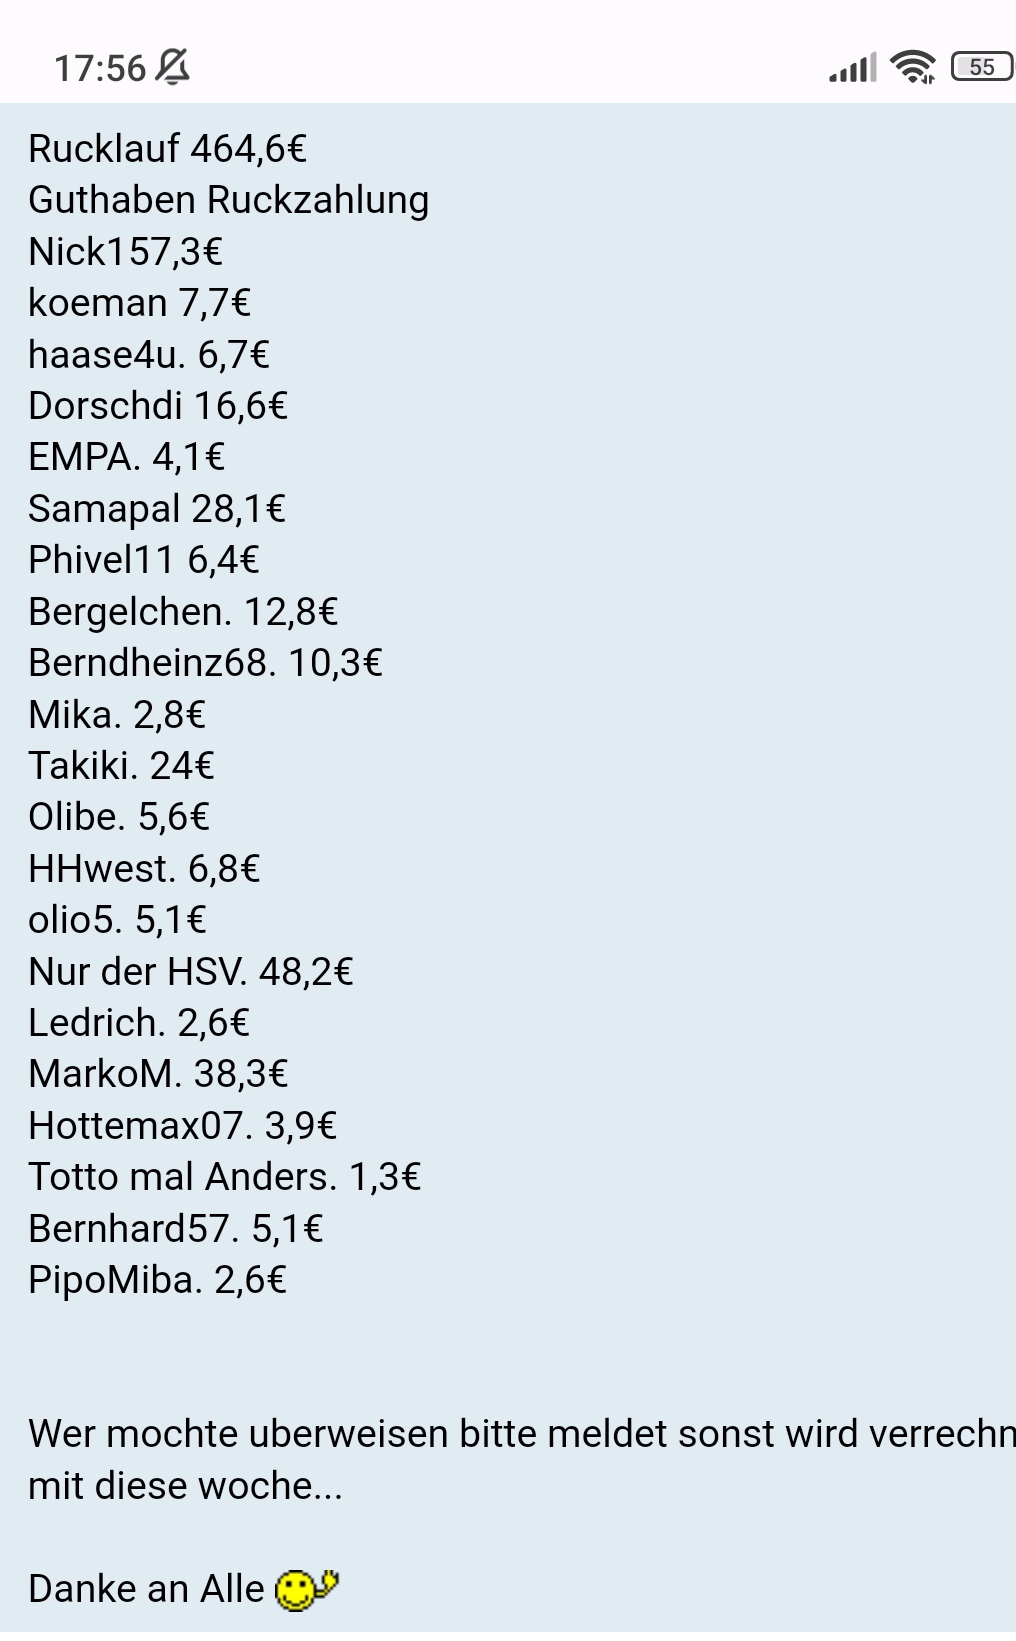Tap the Dorschdi 16,6€ entry
Viewport: 1016px width, 1641px height.
click(x=158, y=406)
